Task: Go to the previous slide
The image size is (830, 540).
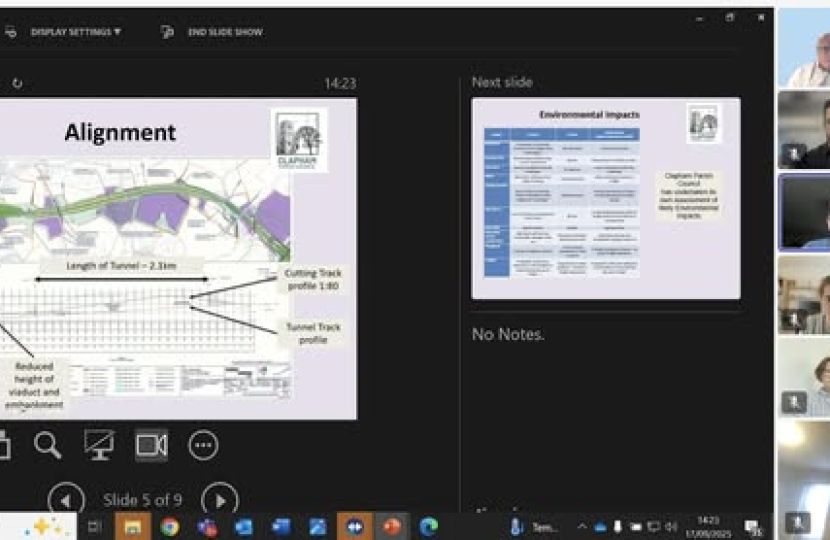Action: tap(66, 499)
